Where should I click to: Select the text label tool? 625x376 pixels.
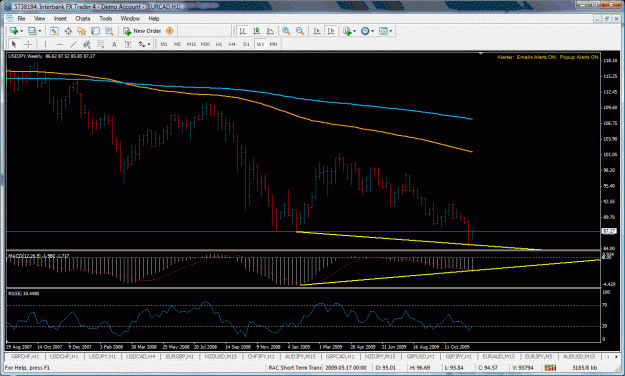click(128, 44)
